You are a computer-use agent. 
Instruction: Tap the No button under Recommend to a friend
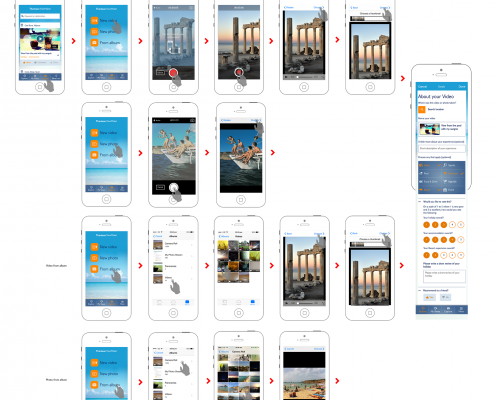click(445, 297)
